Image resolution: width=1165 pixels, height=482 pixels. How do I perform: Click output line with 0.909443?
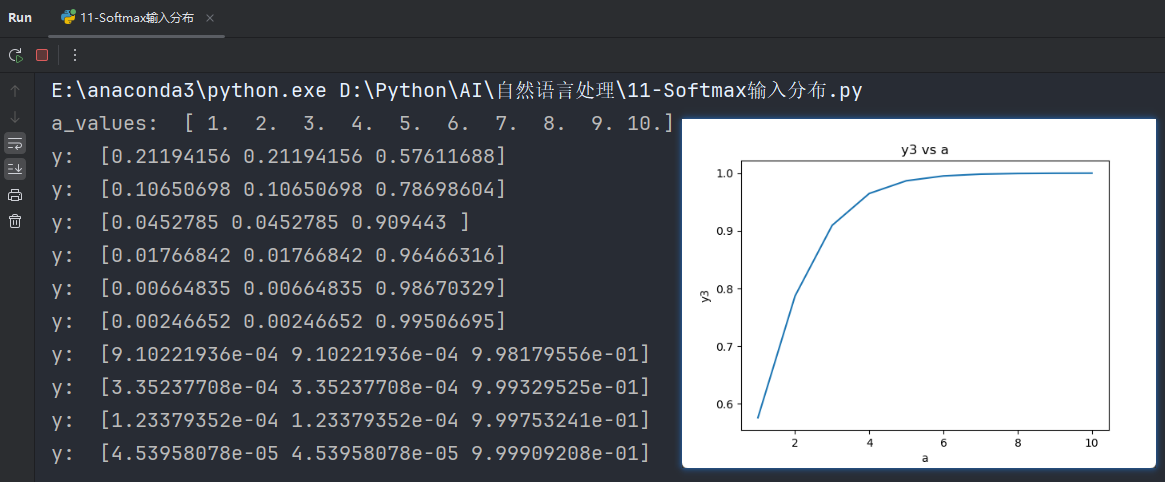pos(261,222)
